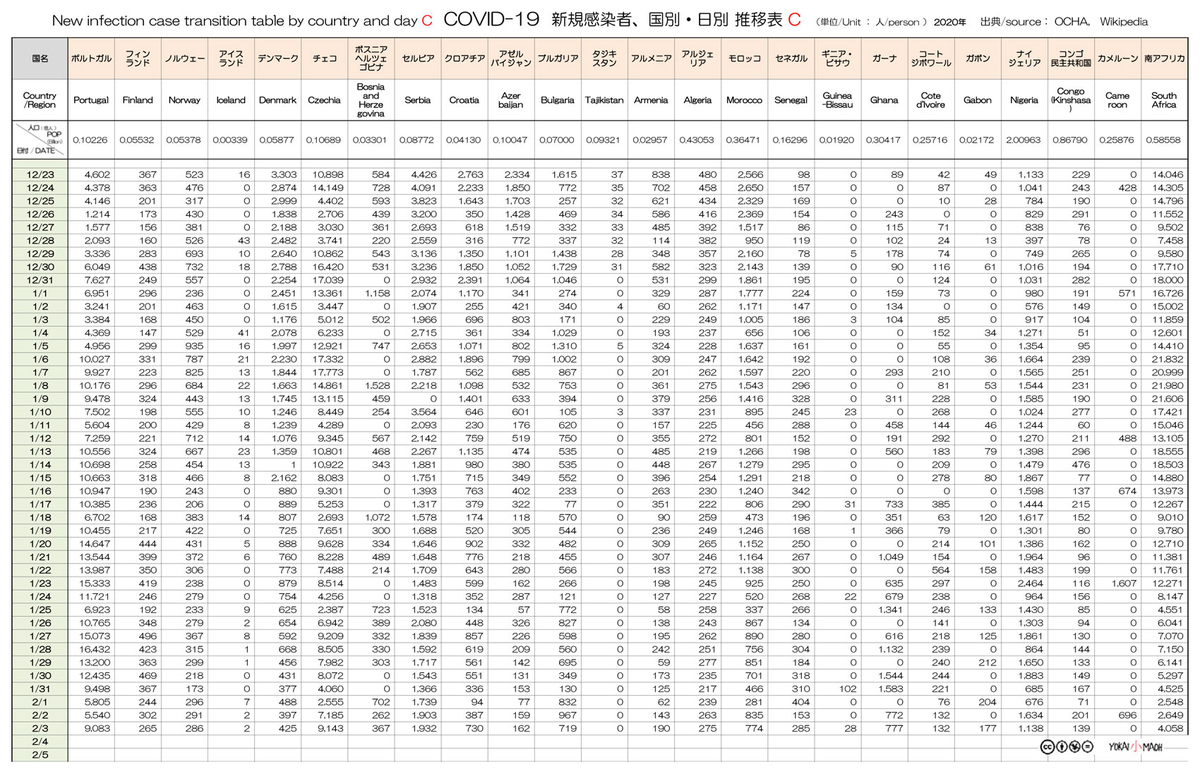
Task: Select Portugal population value 0.10226
Action: 90,139
